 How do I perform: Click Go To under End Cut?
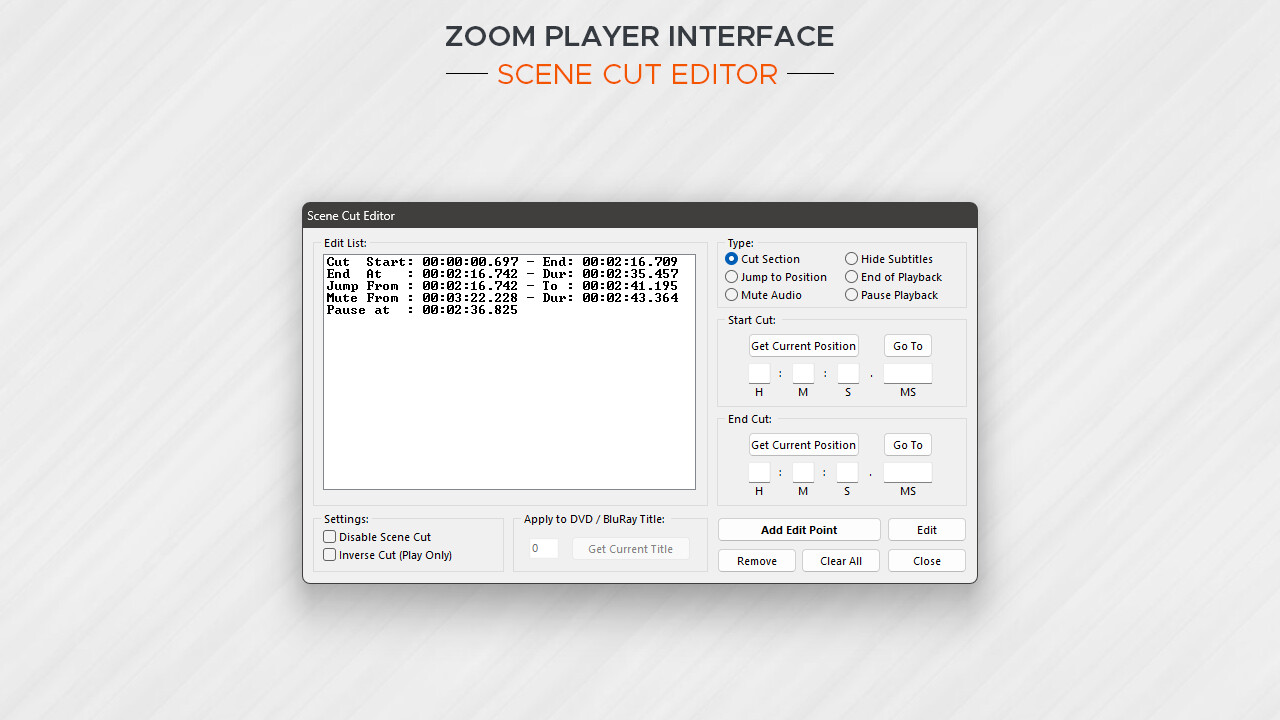tap(907, 444)
